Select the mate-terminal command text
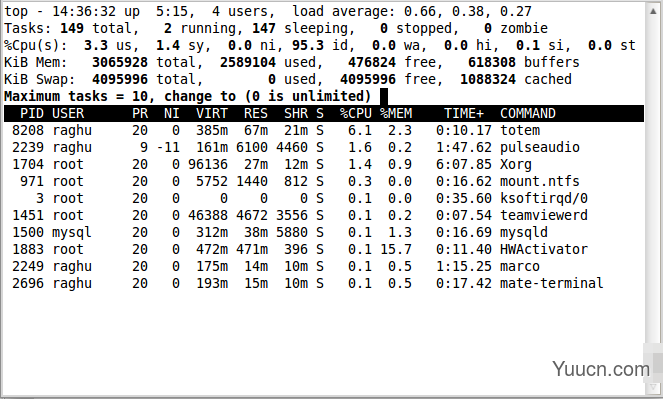 coord(552,283)
